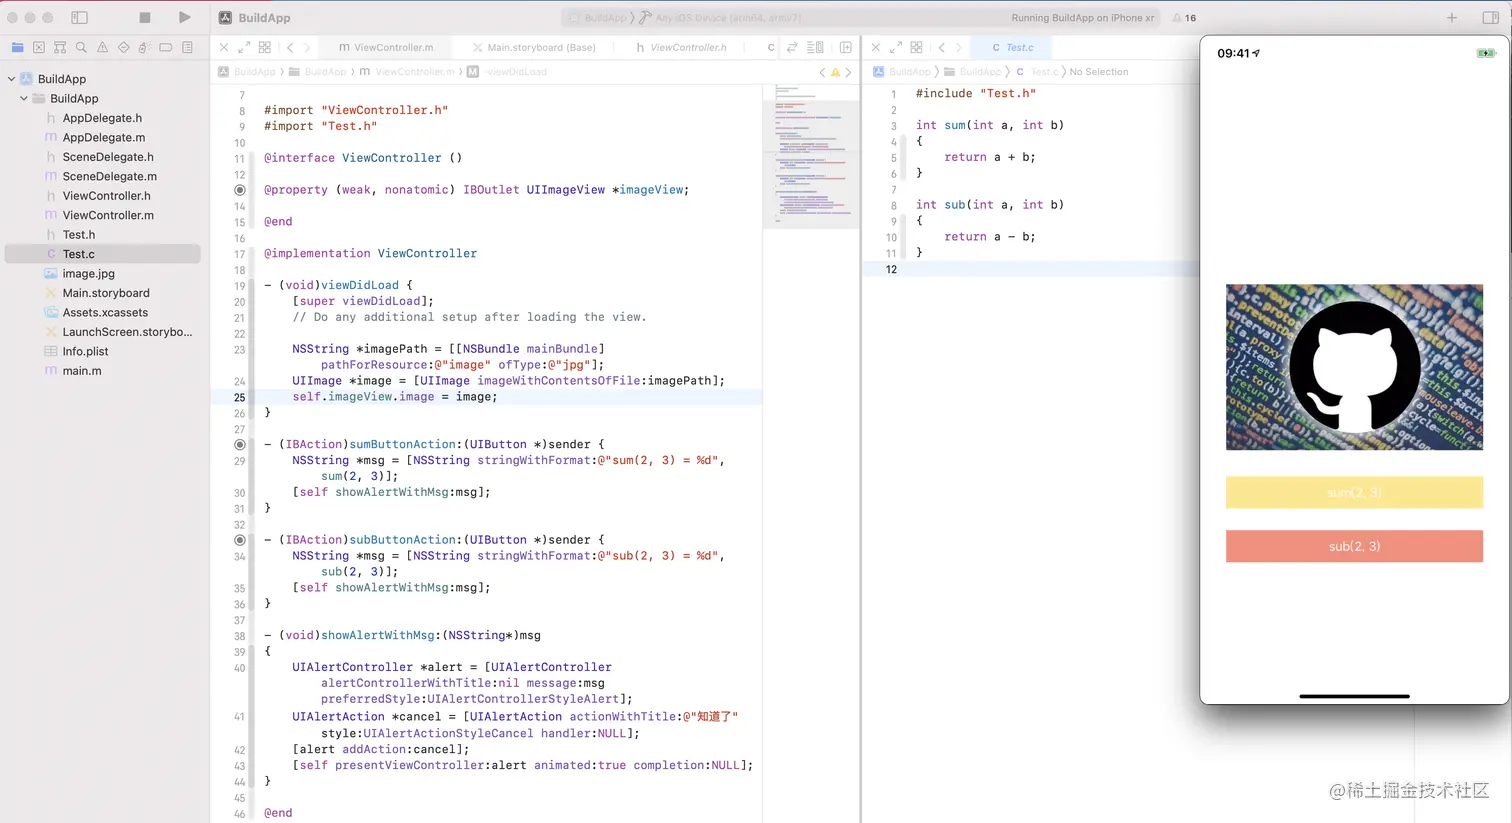The image size is (1512, 823).
Task: Open related items grid in Test.c editor
Action: (x=916, y=47)
